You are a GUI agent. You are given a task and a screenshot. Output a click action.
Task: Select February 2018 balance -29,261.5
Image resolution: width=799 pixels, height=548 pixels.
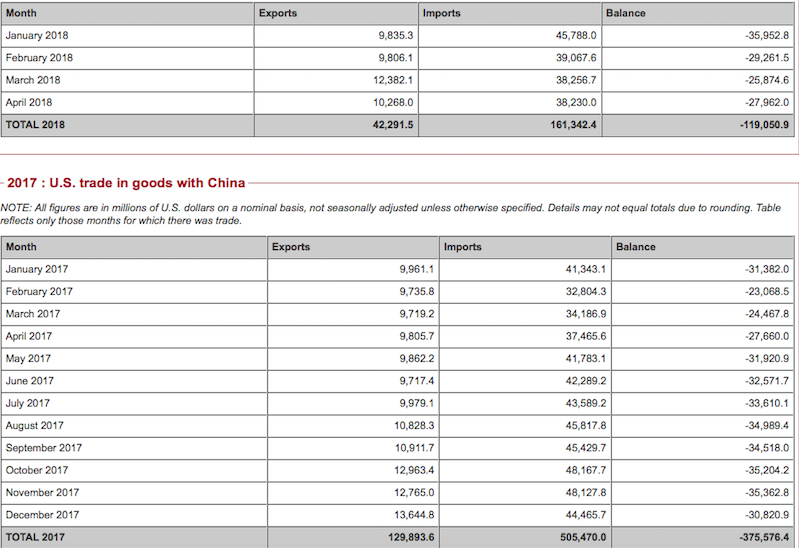coord(767,58)
